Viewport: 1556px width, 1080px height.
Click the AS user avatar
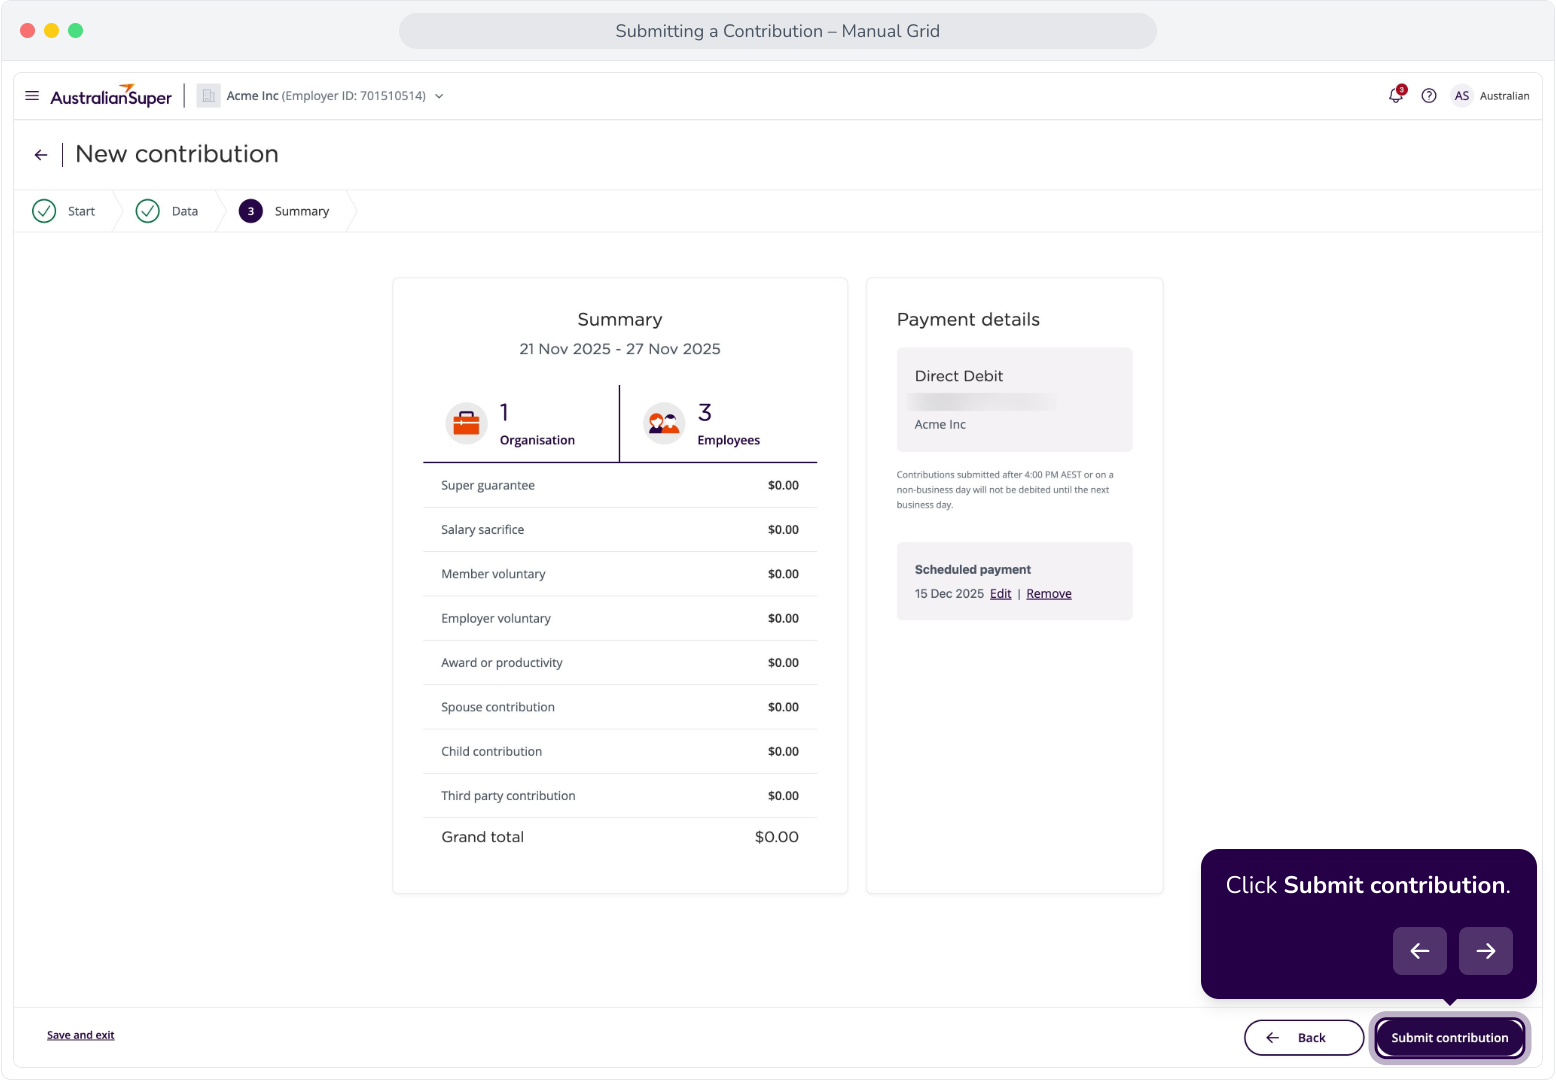click(1462, 96)
